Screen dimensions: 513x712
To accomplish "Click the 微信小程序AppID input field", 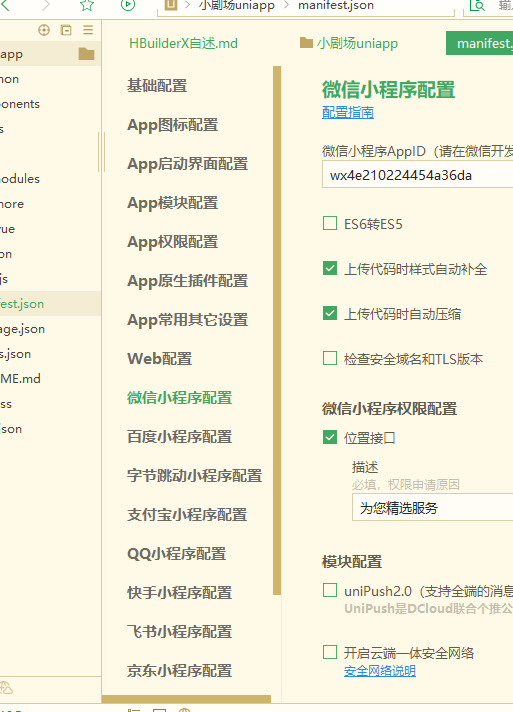I will (x=417, y=175).
